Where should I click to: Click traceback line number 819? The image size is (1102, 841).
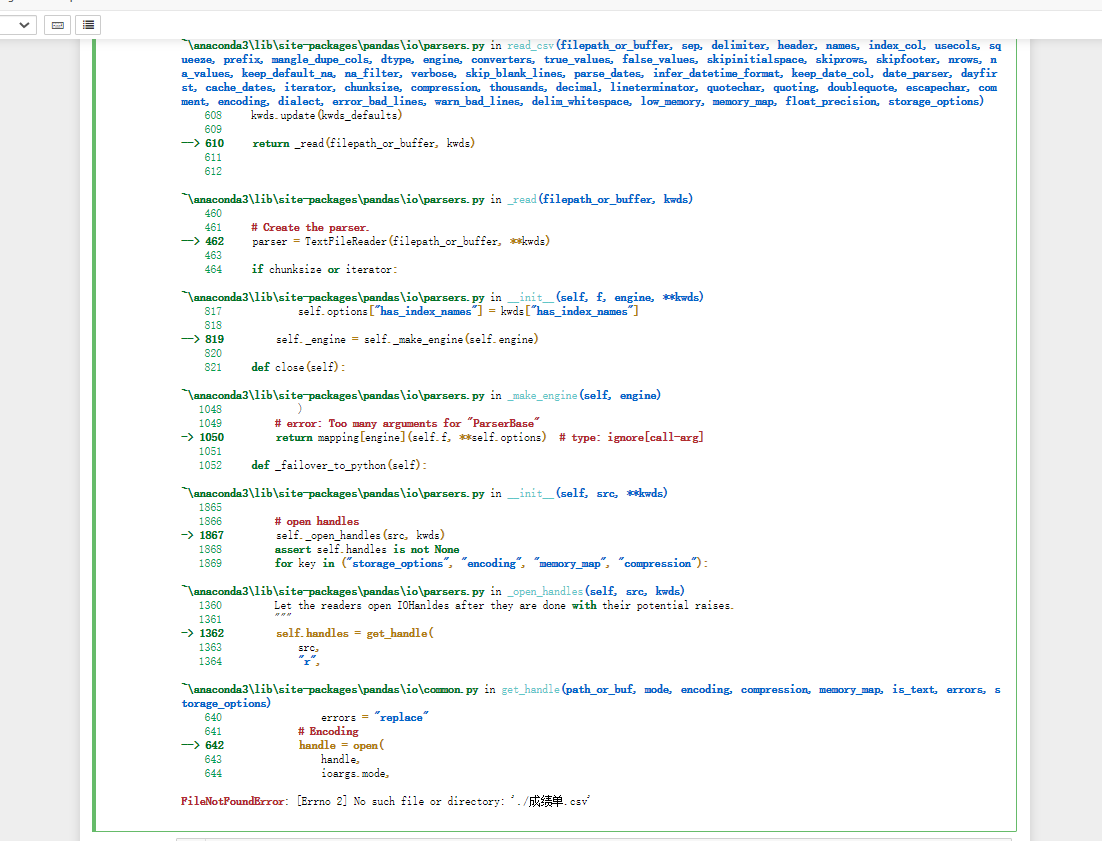[x=214, y=339]
